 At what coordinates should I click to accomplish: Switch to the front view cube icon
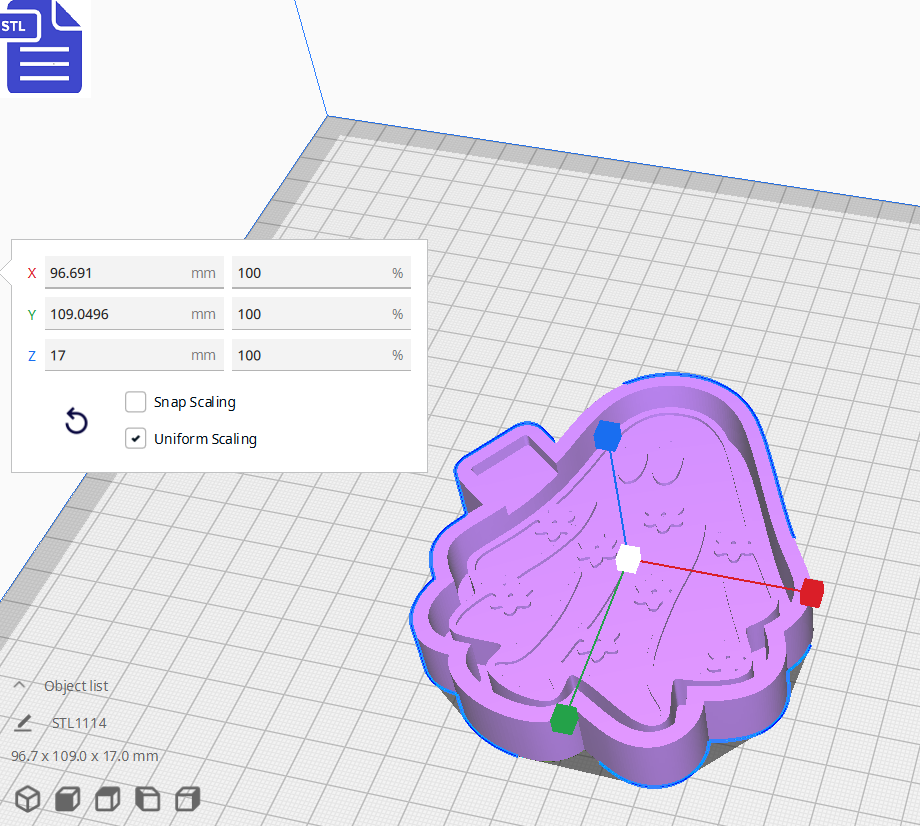[67, 799]
